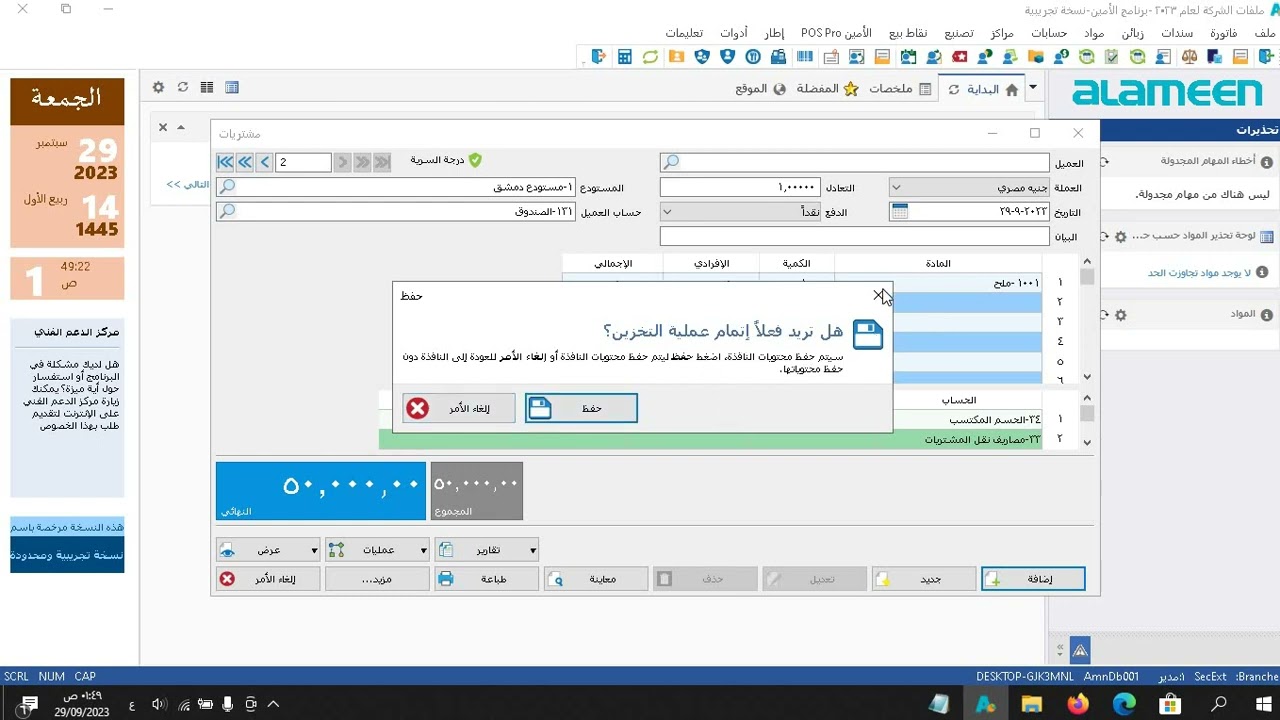The width and height of the screenshot is (1280, 720).
Task: Open the calculator from the main toolbar
Action: coord(625,57)
